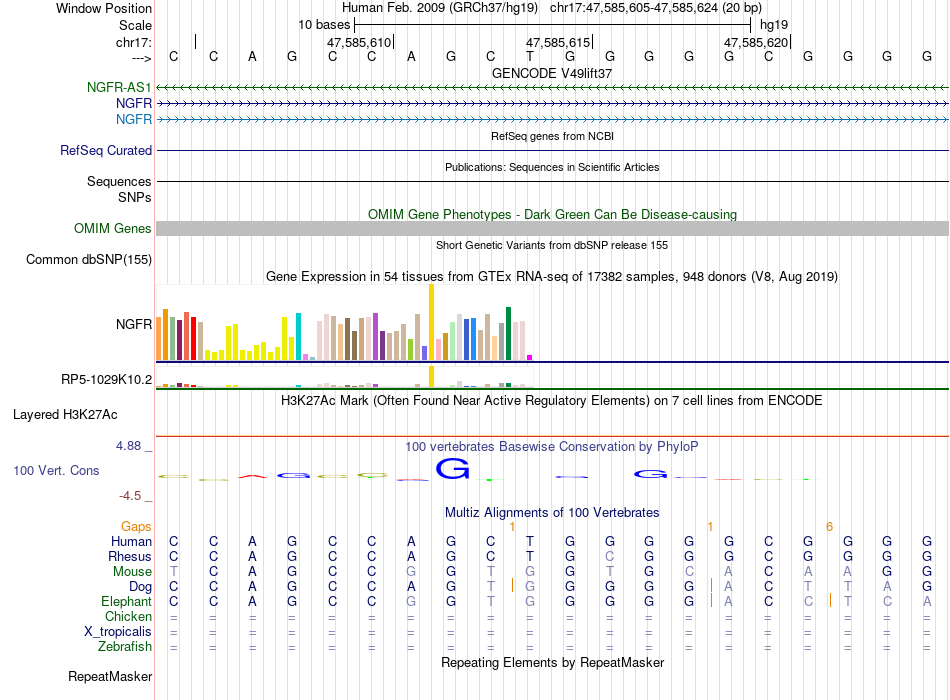Click the 47,585,615 position marker
The height and width of the screenshot is (700, 950).
pos(559,42)
